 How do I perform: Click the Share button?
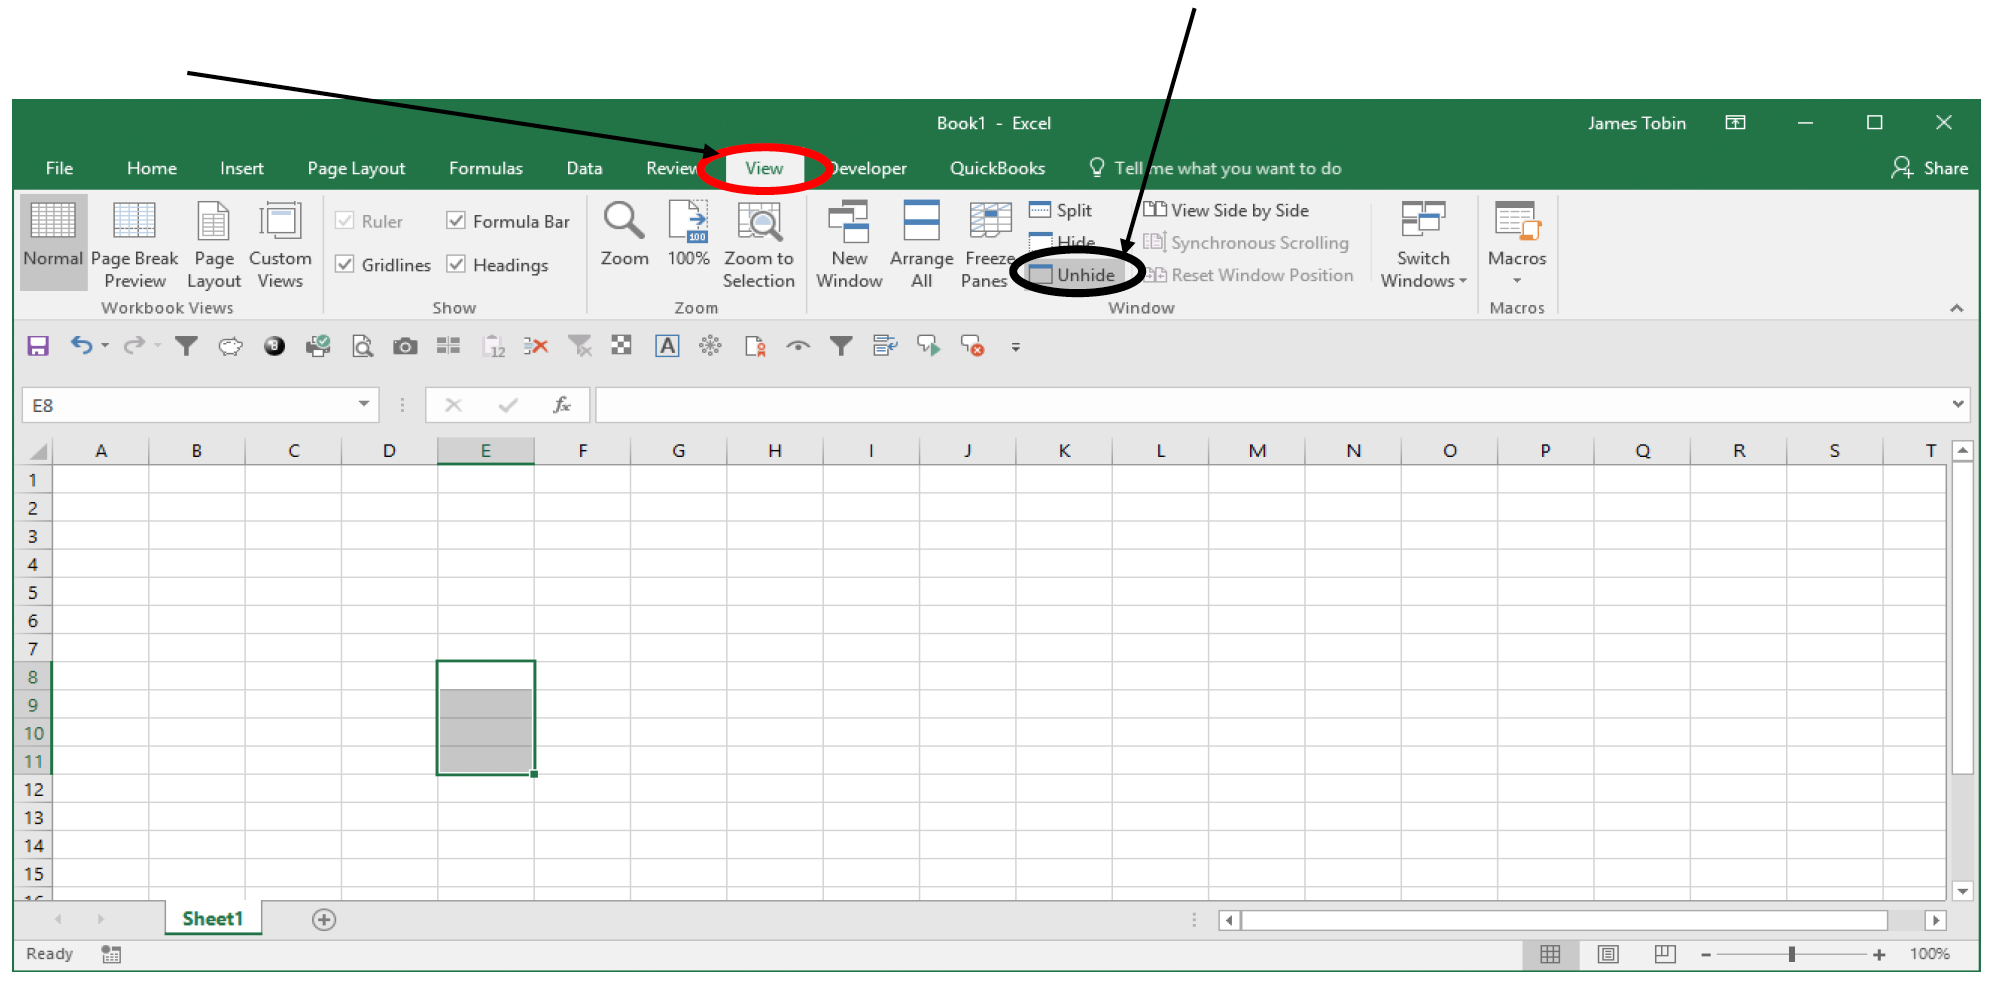point(1929,168)
